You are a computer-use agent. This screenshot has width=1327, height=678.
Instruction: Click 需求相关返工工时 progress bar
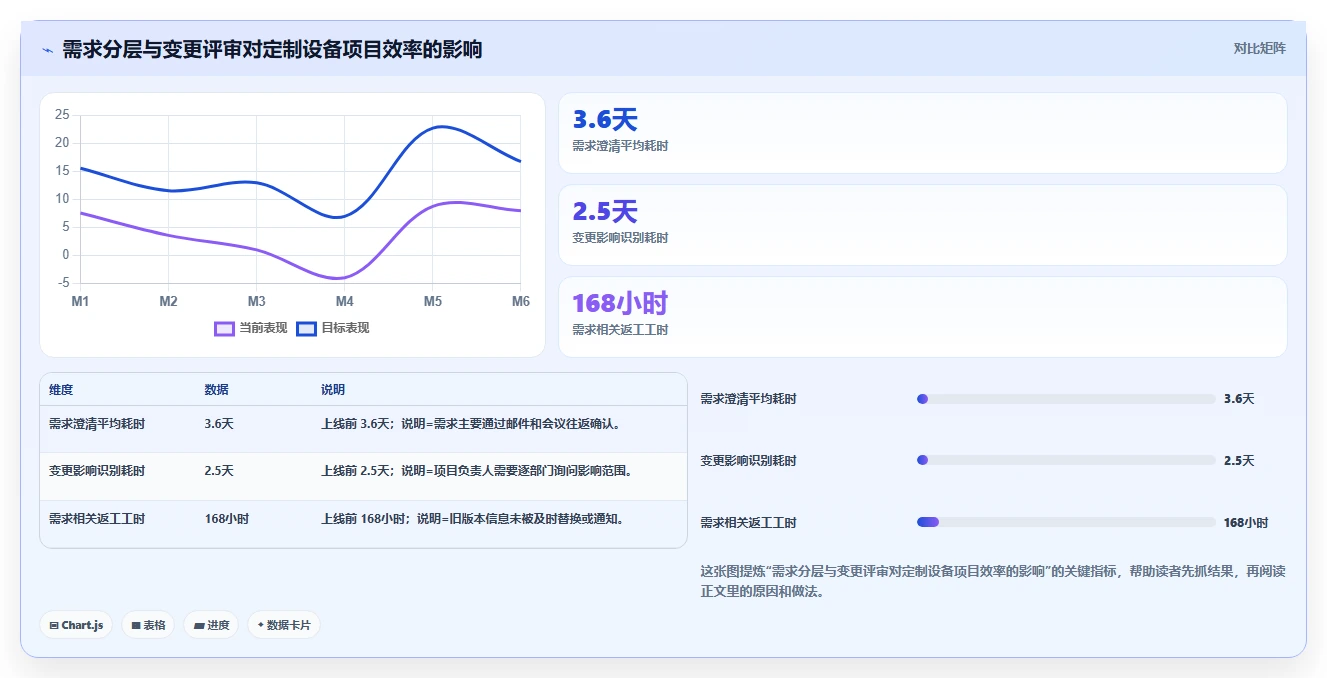pyautogui.click(x=1066, y=522)
